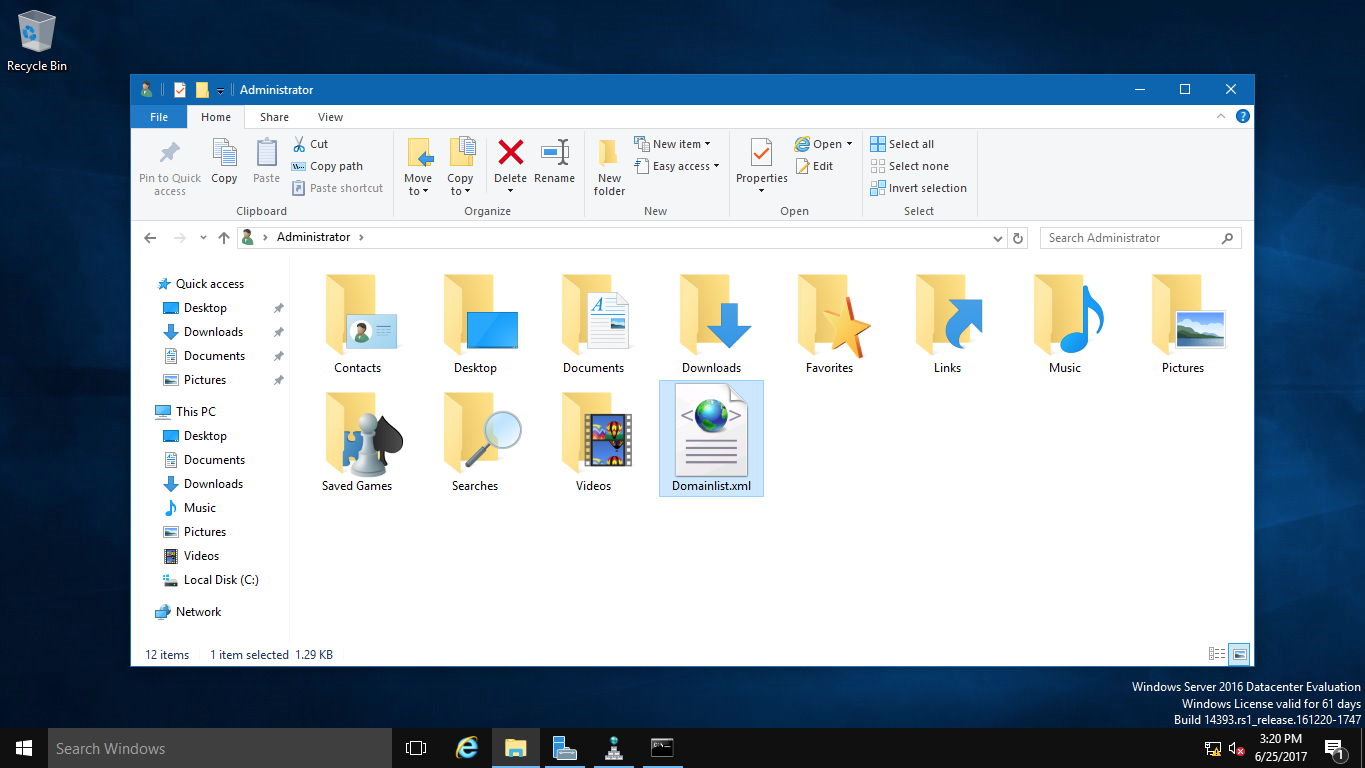Screen dimensions: 1365x768
Task: Switch to Large icons view in status bar
Action: pyautogui.click(x=1240, y=654)
